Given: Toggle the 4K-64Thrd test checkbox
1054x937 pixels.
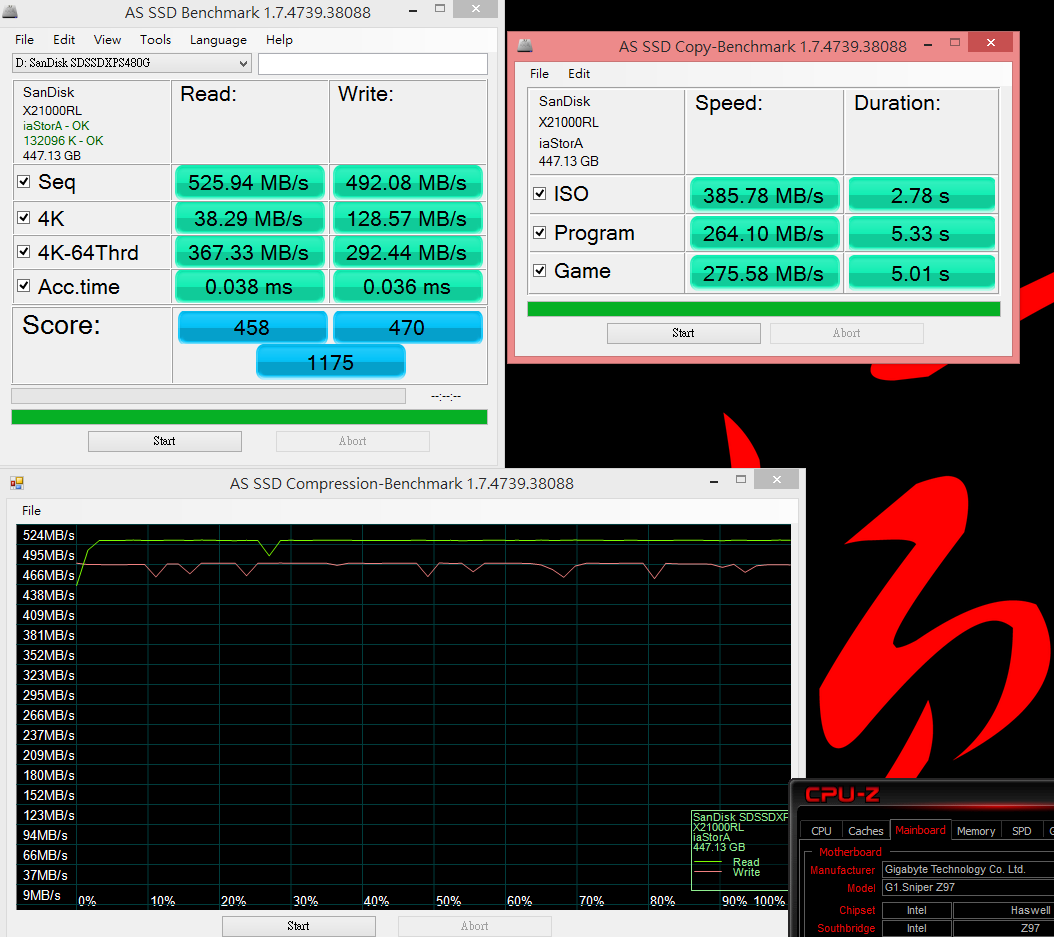Looking at the screenshot, I should [24, 251].
